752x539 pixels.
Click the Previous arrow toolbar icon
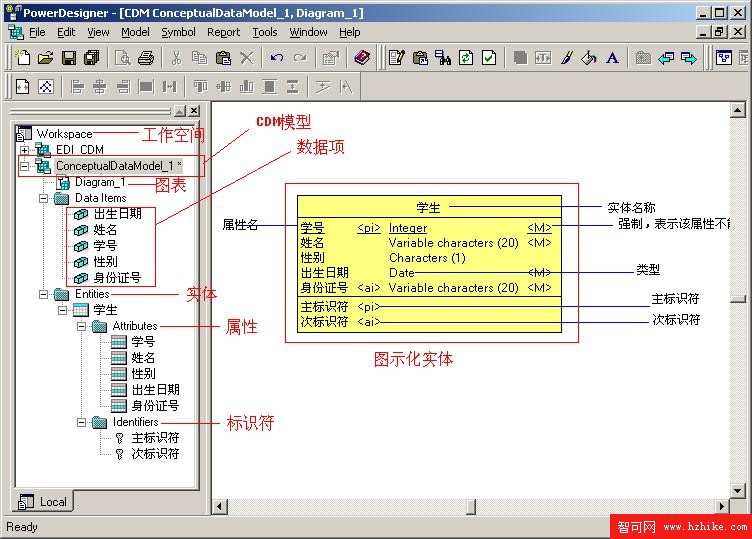(666, 58)
